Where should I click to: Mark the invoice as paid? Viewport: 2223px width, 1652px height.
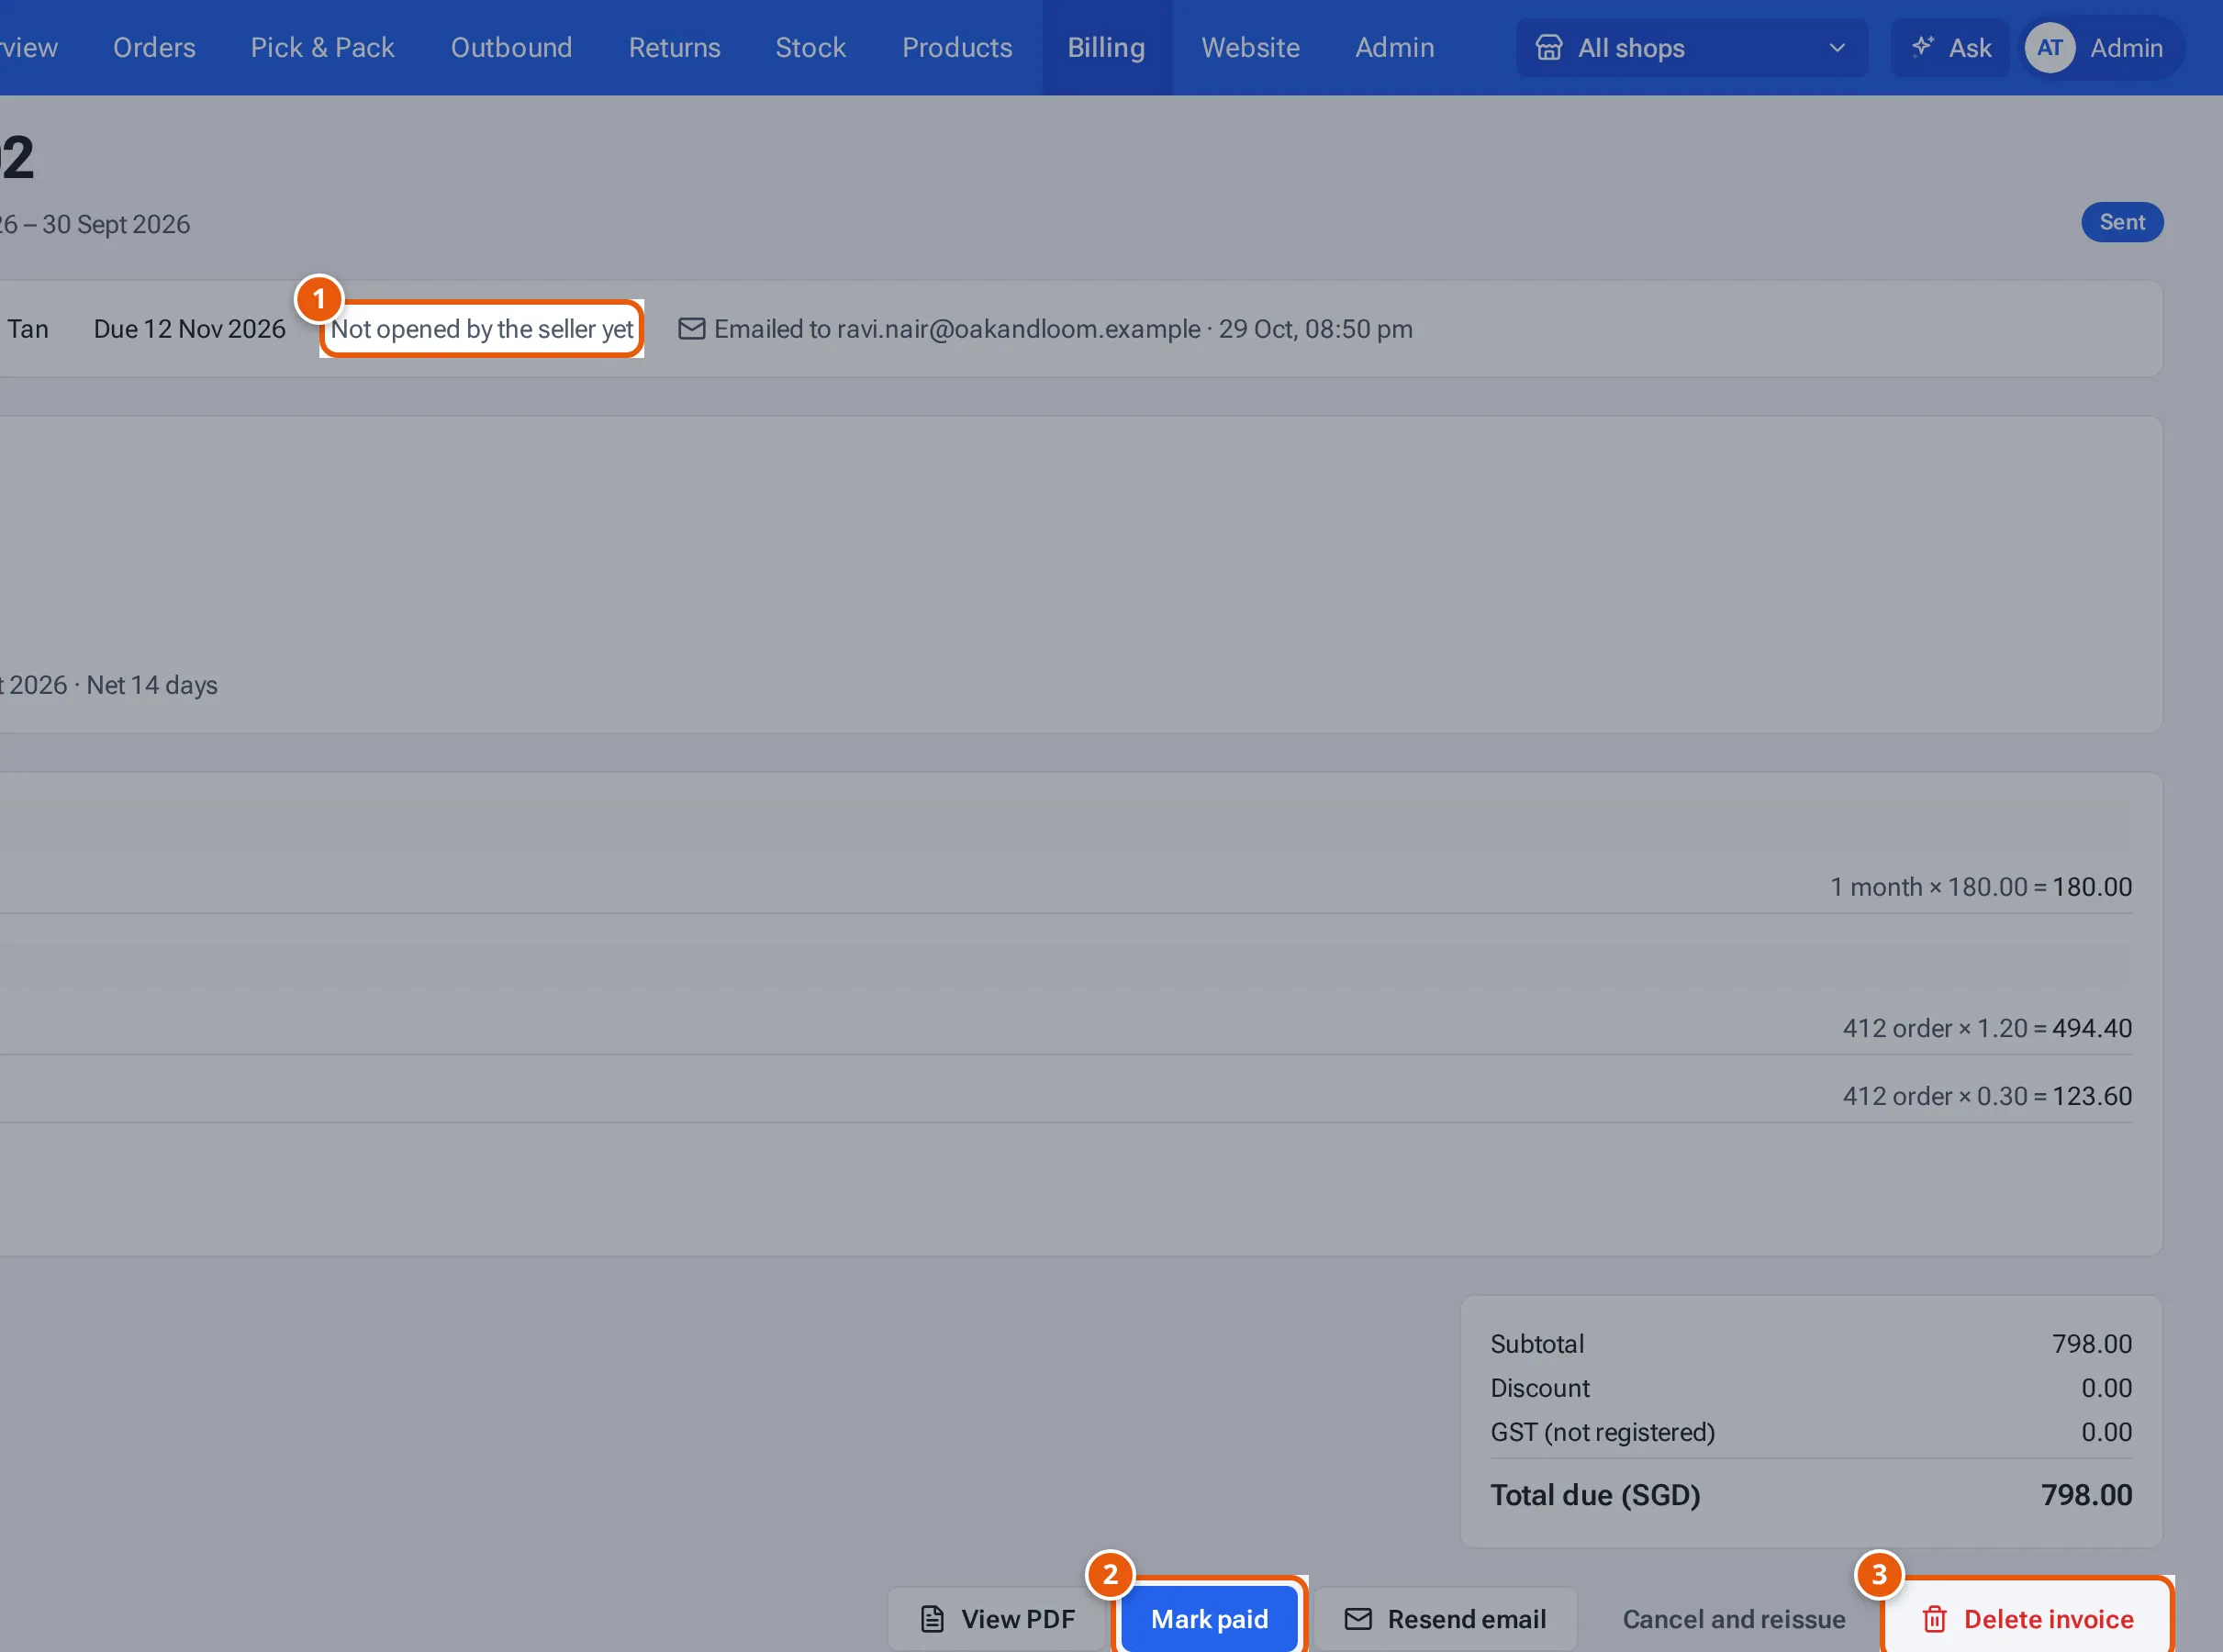[x=1209, y=1618]
